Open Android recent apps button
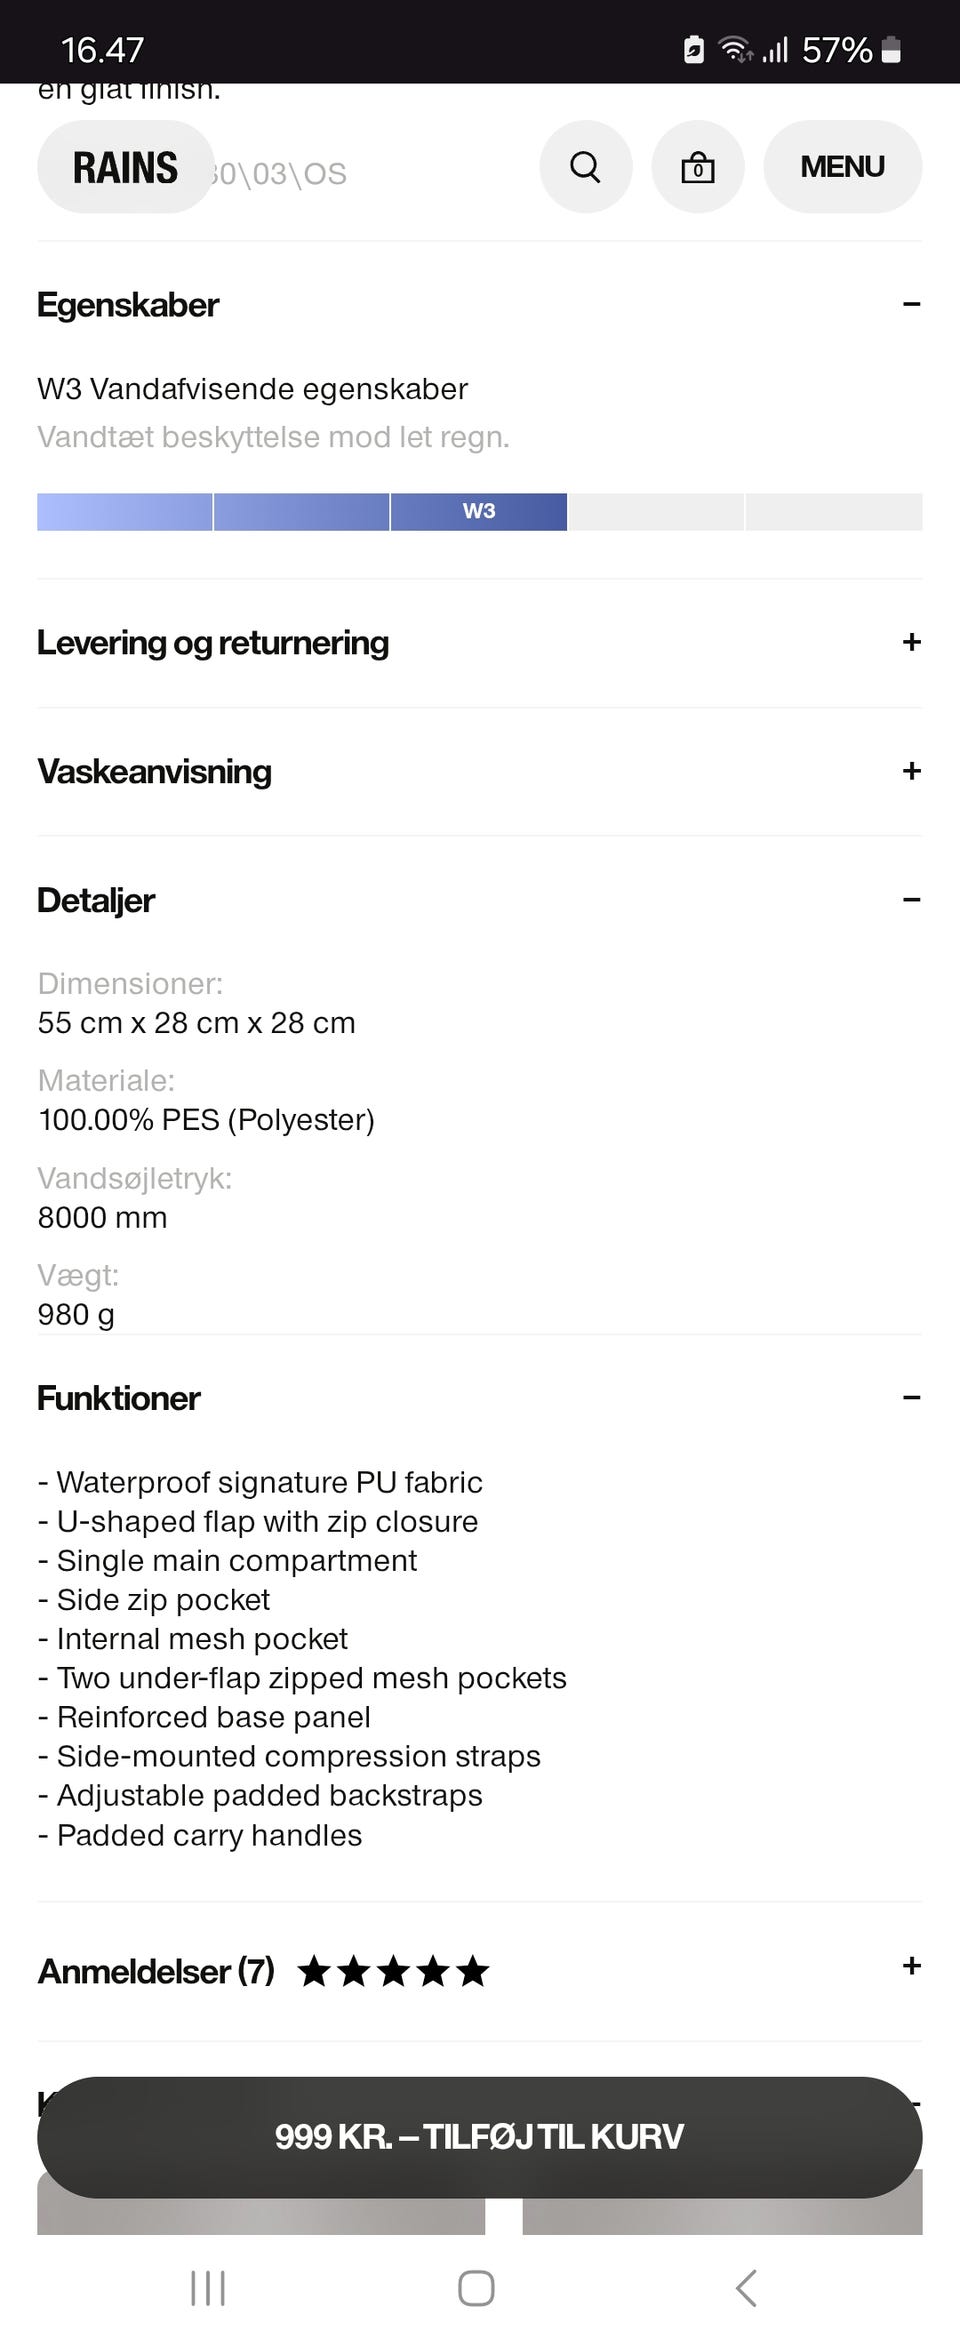 click(x=208, y=2287)
